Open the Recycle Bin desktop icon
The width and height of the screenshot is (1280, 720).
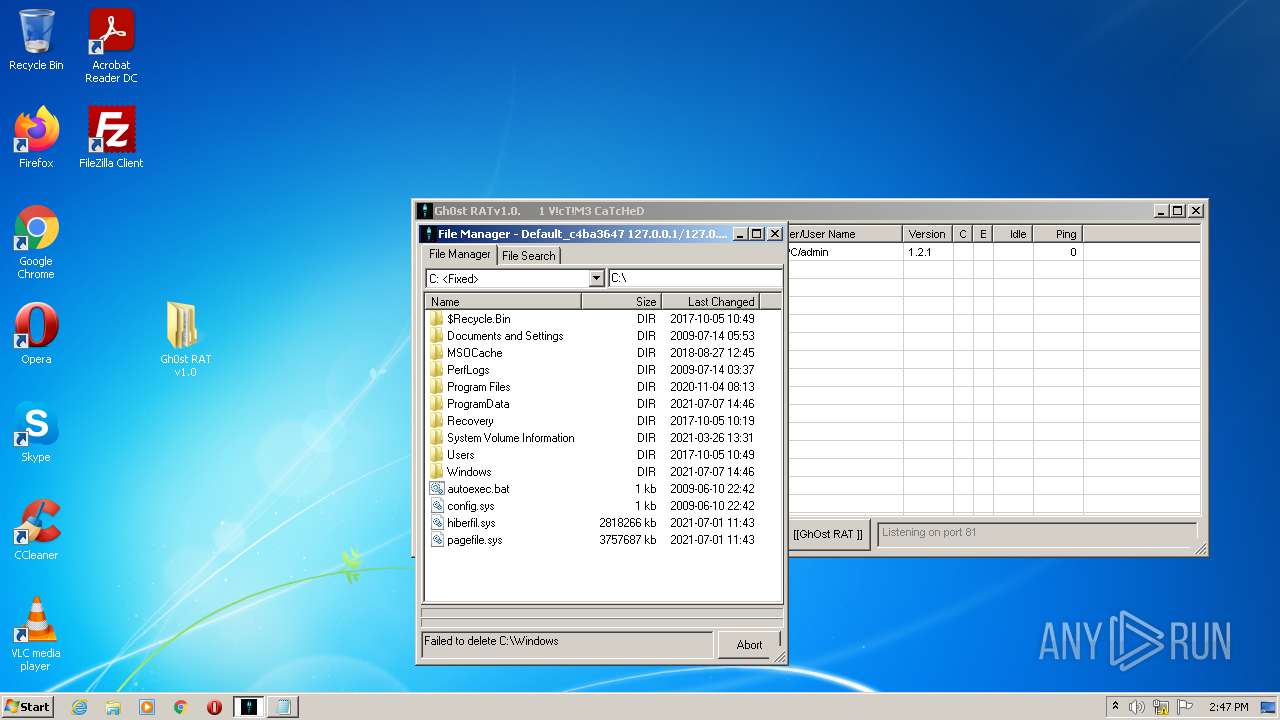tap(36, 40)
